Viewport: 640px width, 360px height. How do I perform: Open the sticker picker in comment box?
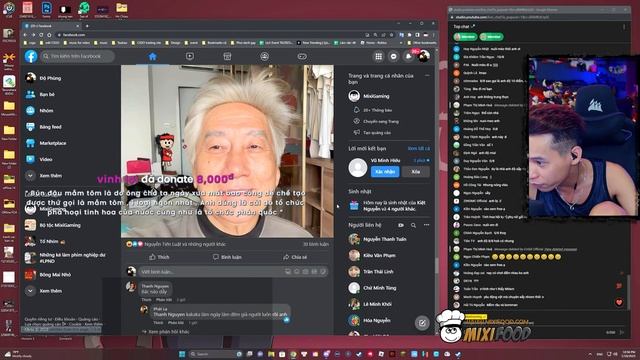coord(323,271)
